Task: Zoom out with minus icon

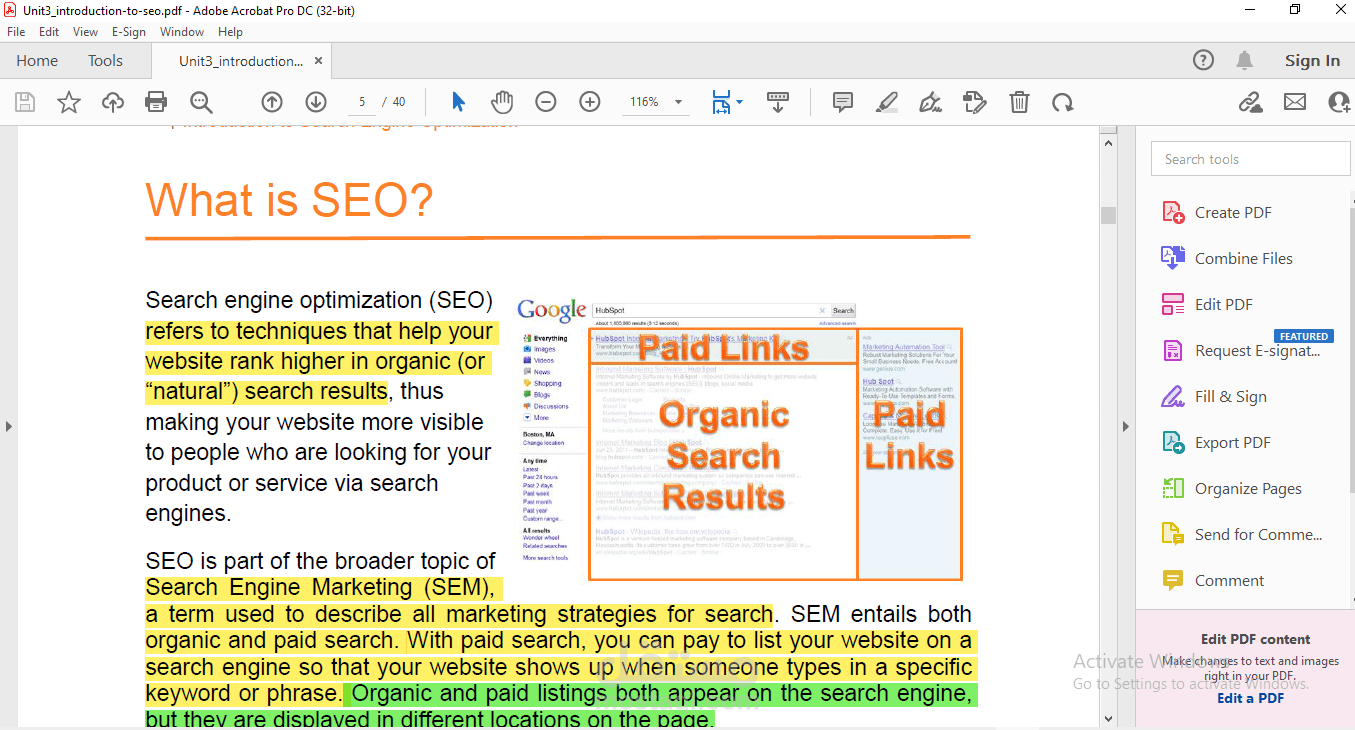Action: click(x=546, y=102)
